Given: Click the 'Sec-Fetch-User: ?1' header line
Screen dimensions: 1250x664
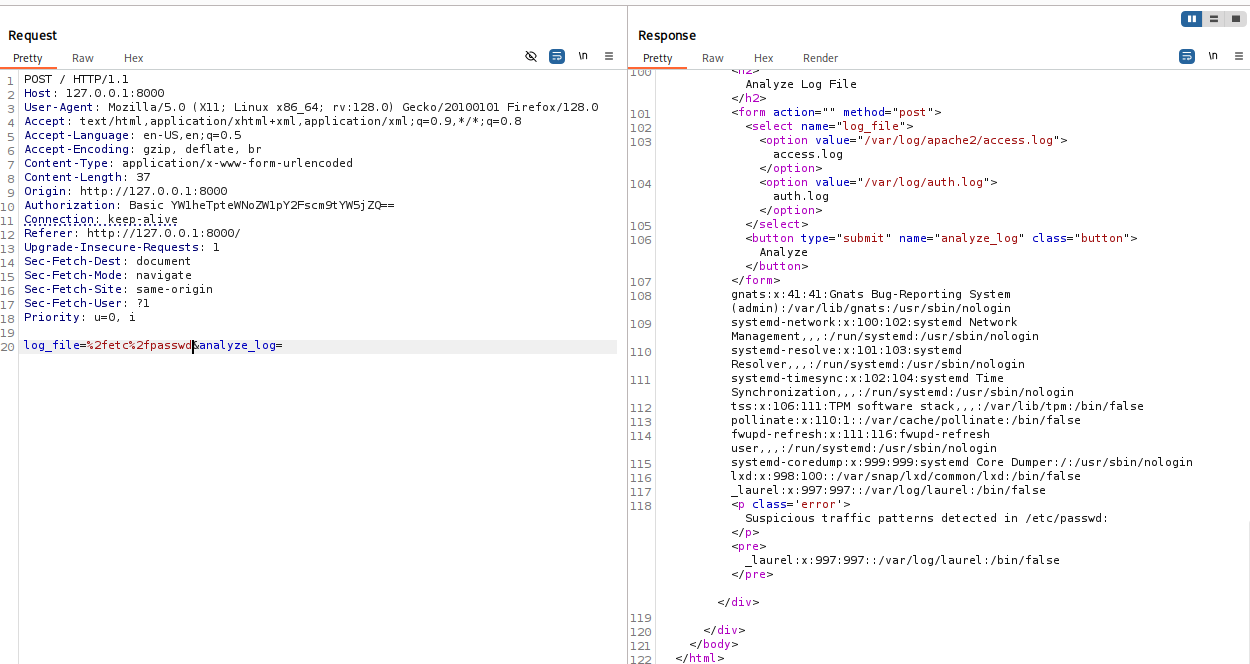Looking at the screenshot, I should pos(87,304).
